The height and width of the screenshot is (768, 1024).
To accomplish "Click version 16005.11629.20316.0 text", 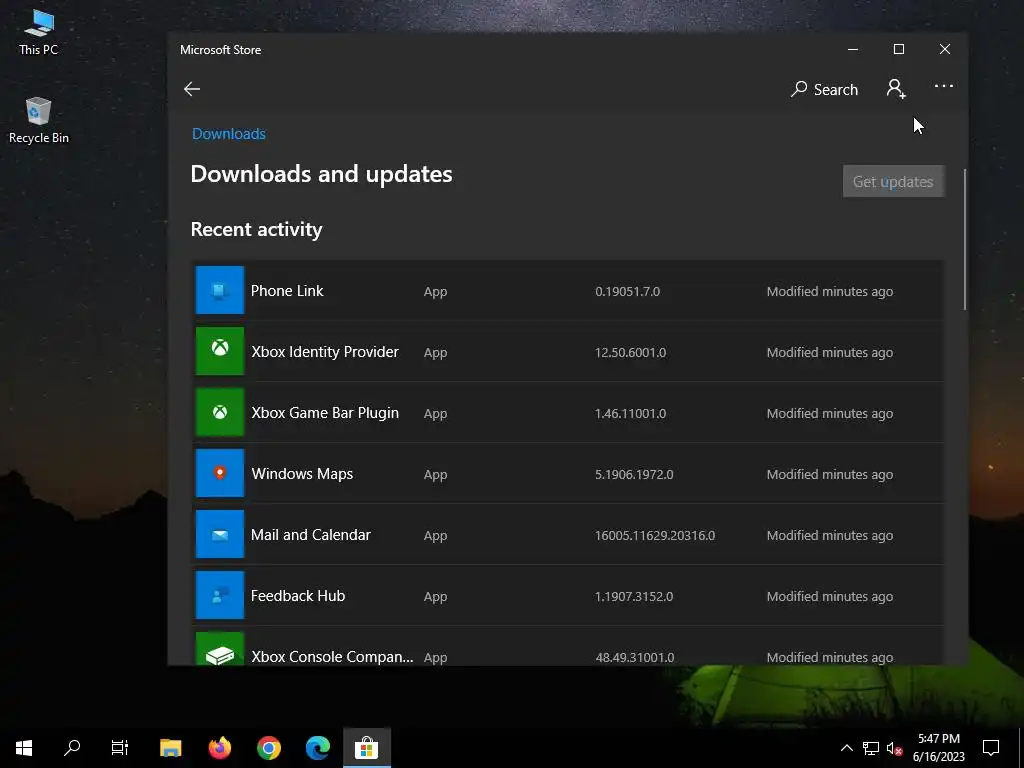I will coord(655,536).
